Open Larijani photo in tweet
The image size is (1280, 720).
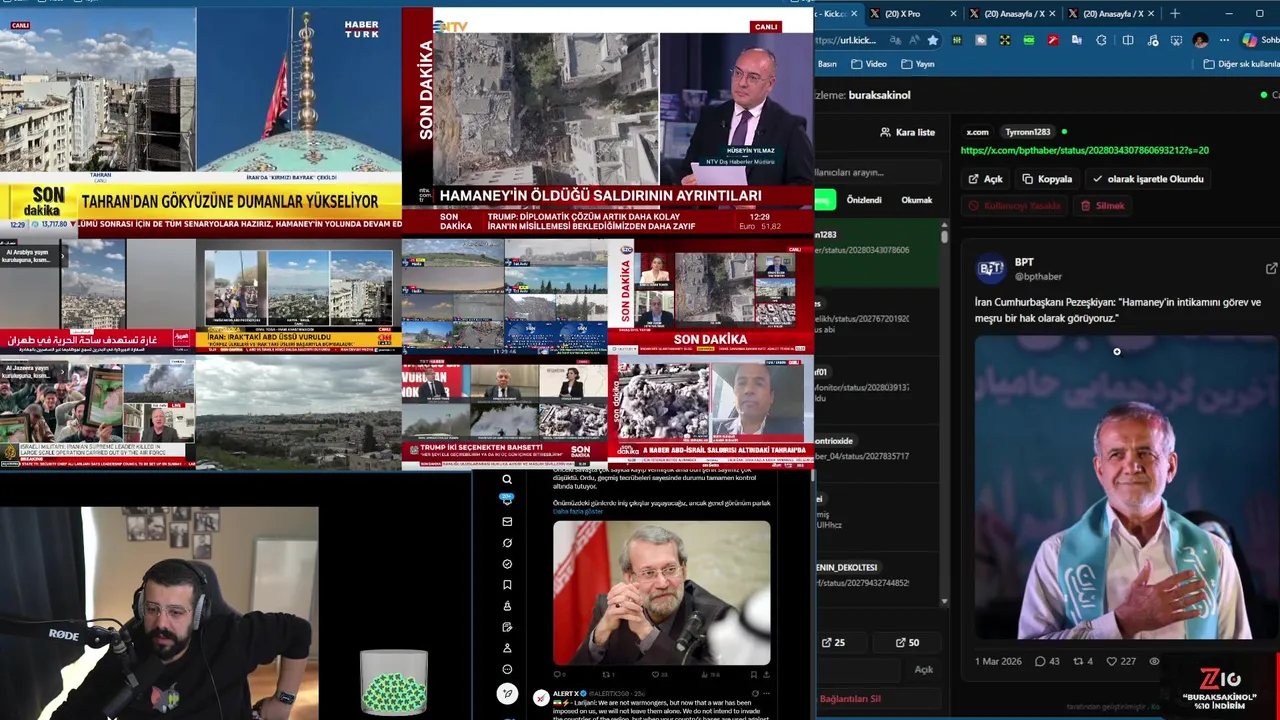(x=662, y=592)
